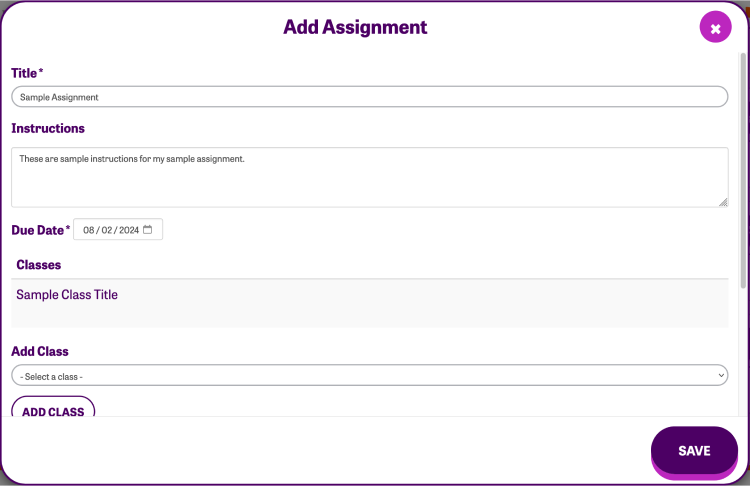Select the Sample Class Title entry
The width and height of the screenshot is (750, 486).
click(x=67, y=295)
